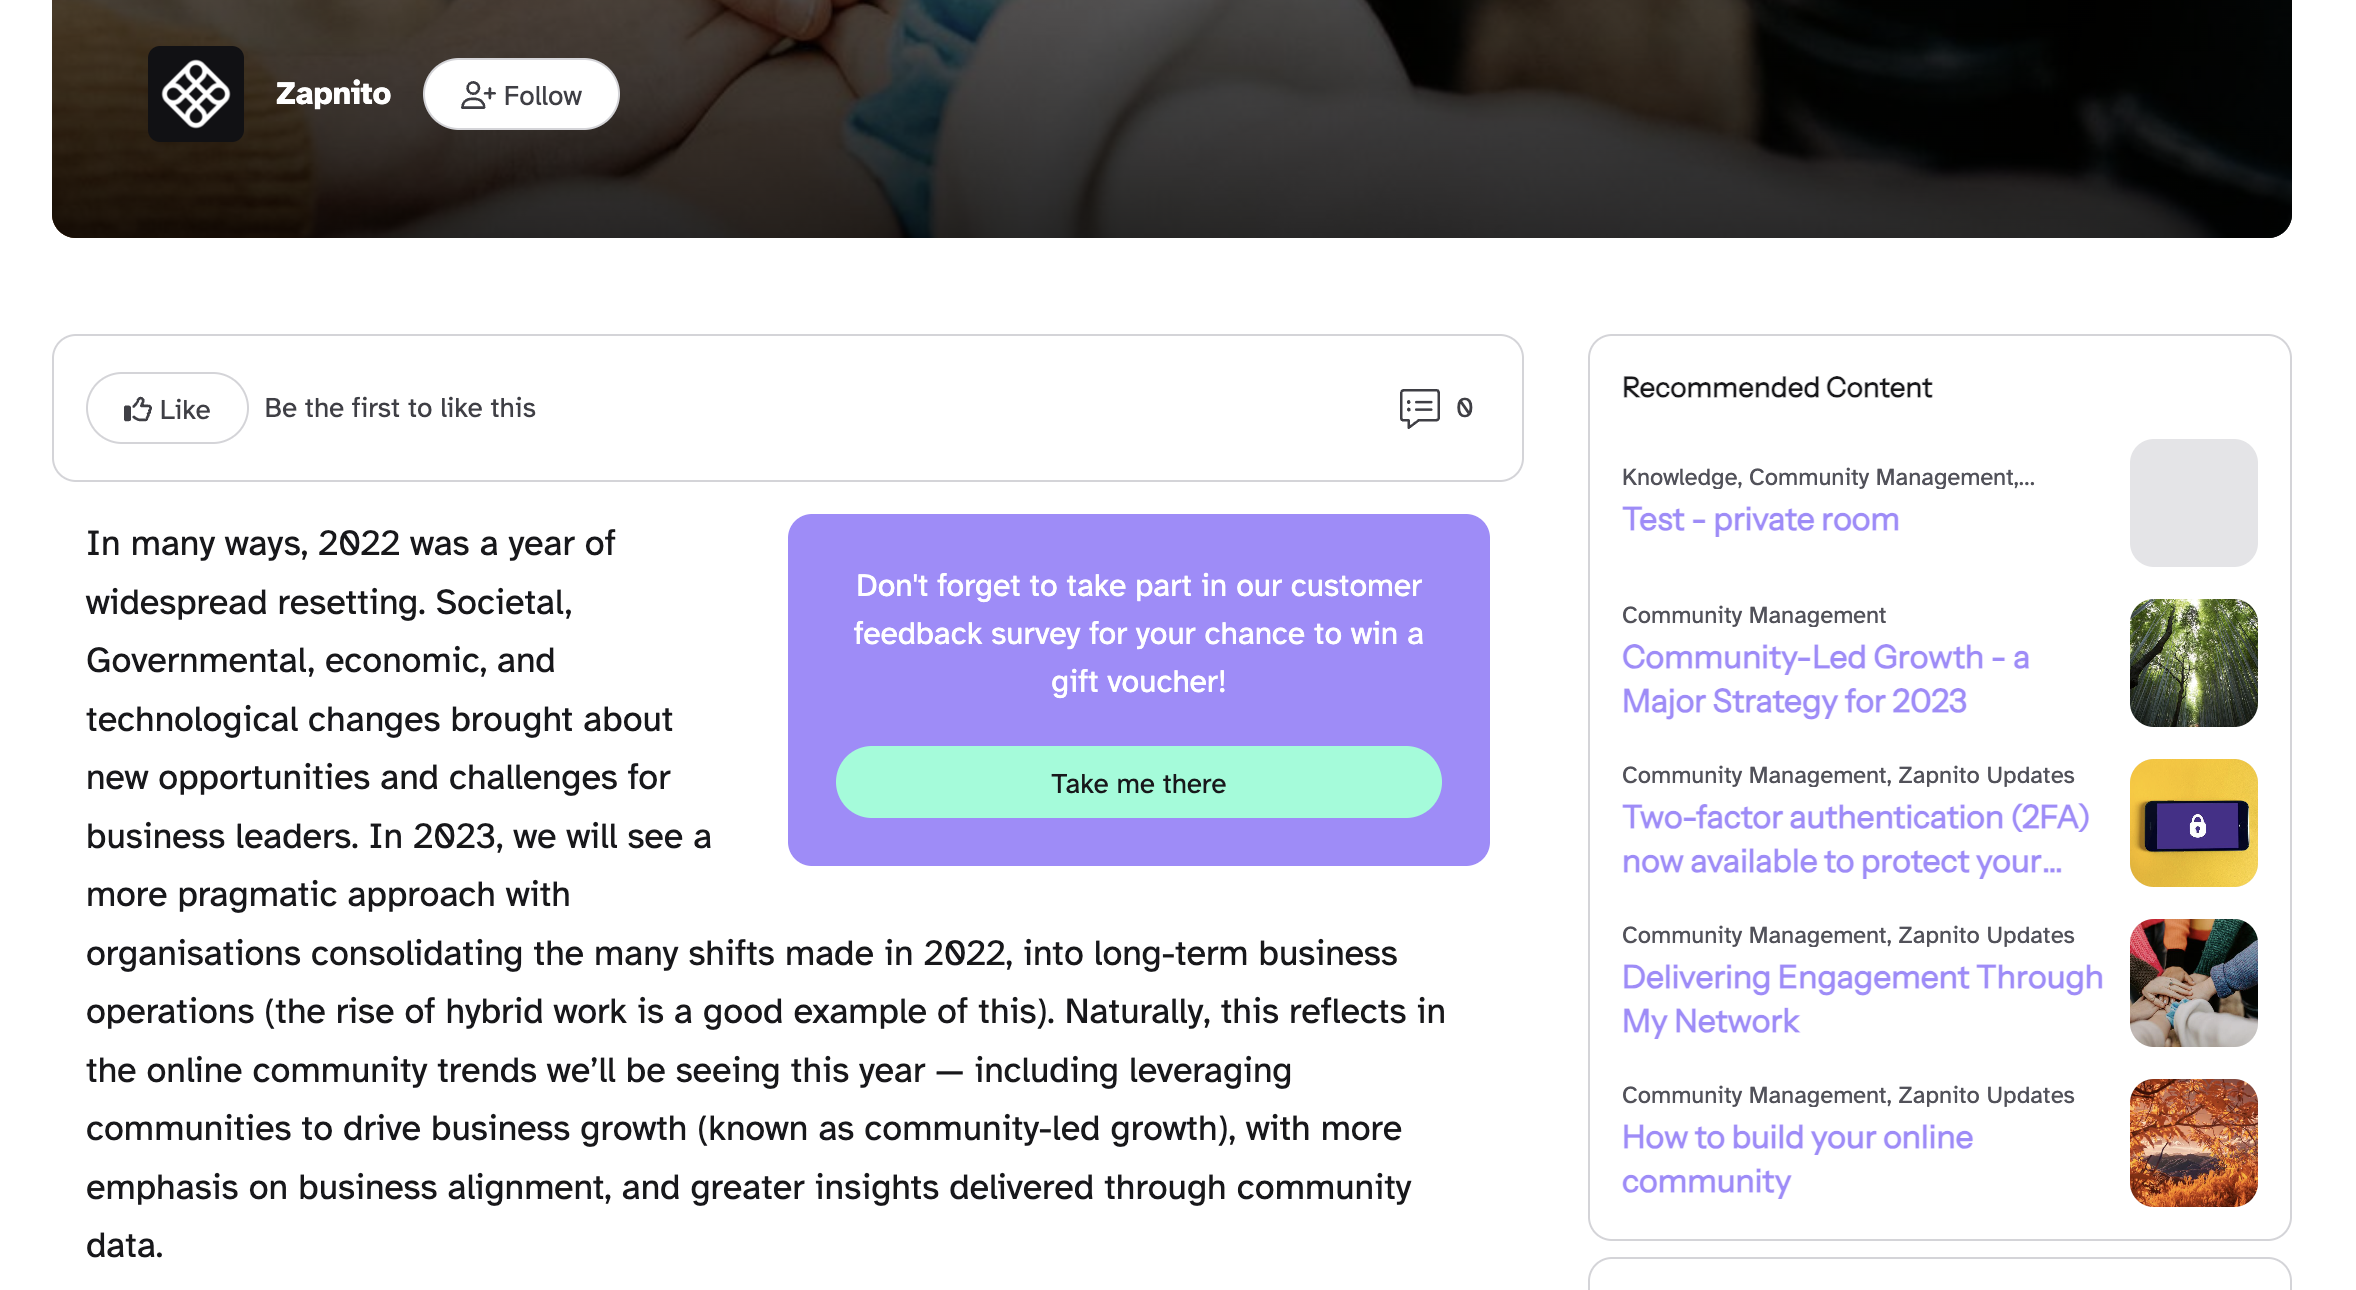Screen dimensions: 2356x1290
Task: Click the orange autumn leaves thumbnail
Action: click(x=2193, y=1143)
